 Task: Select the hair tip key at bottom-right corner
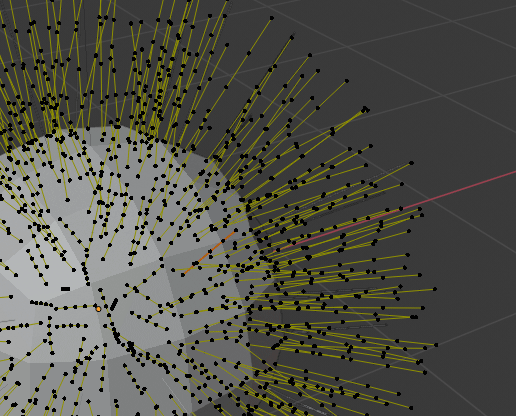click(411, 408)
